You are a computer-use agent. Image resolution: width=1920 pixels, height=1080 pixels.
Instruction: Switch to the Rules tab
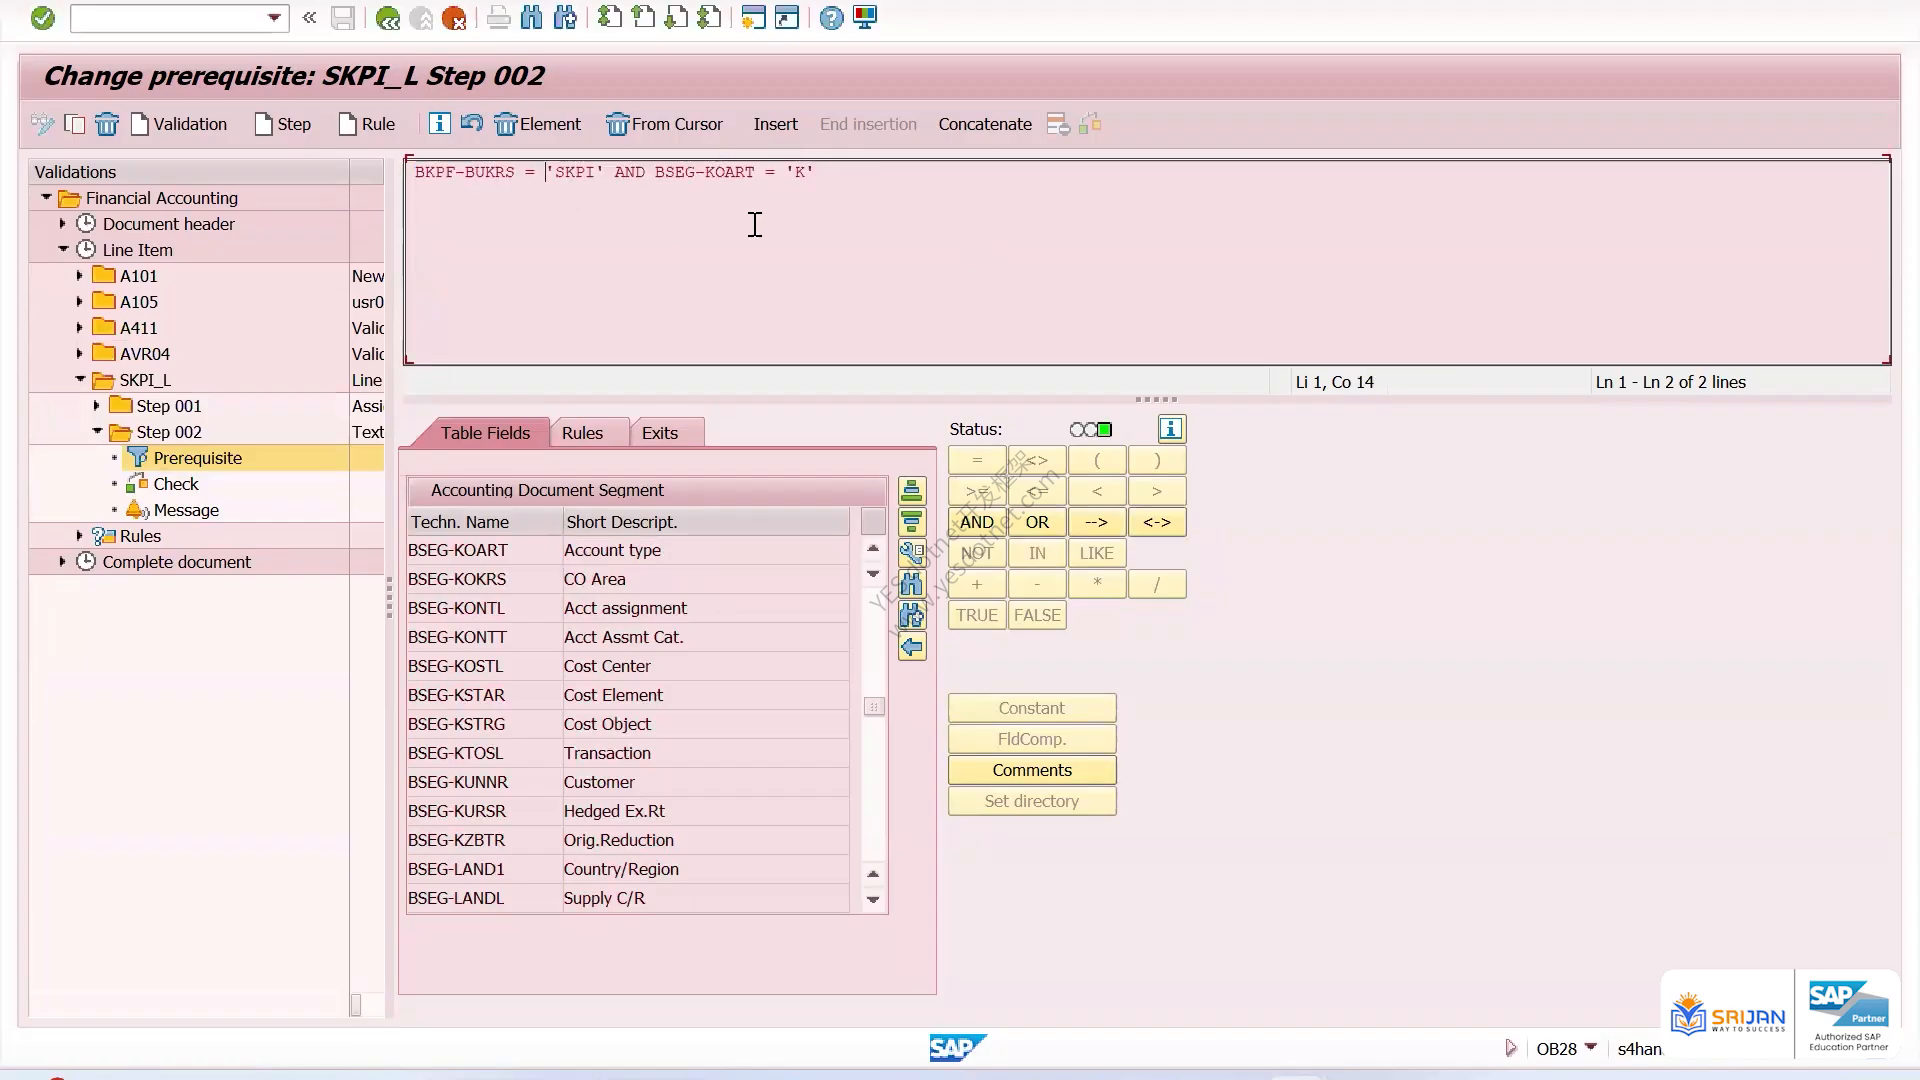[582, 433]
